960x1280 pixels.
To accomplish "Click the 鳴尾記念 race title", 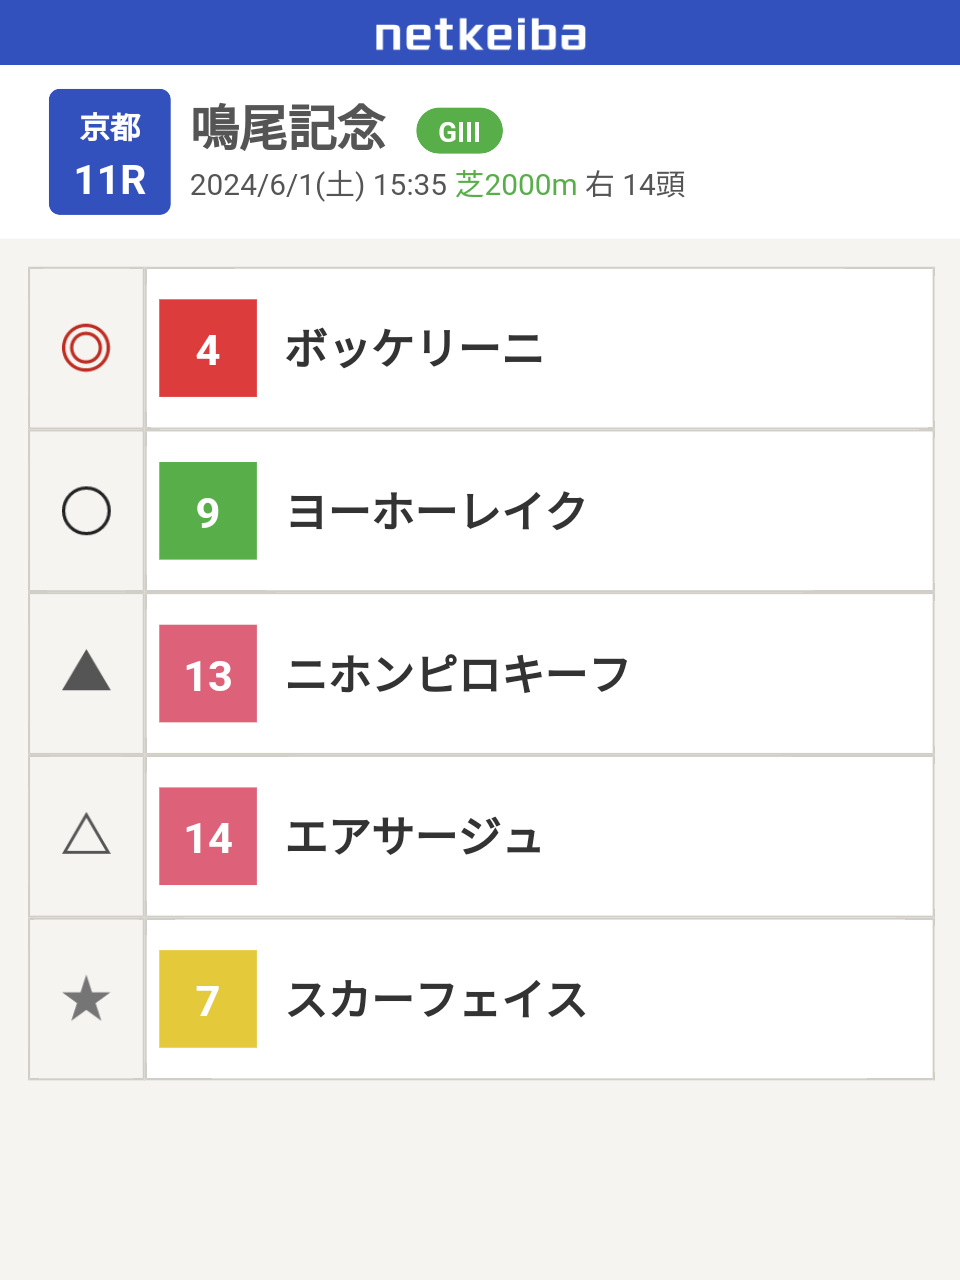I will (289, 128).
